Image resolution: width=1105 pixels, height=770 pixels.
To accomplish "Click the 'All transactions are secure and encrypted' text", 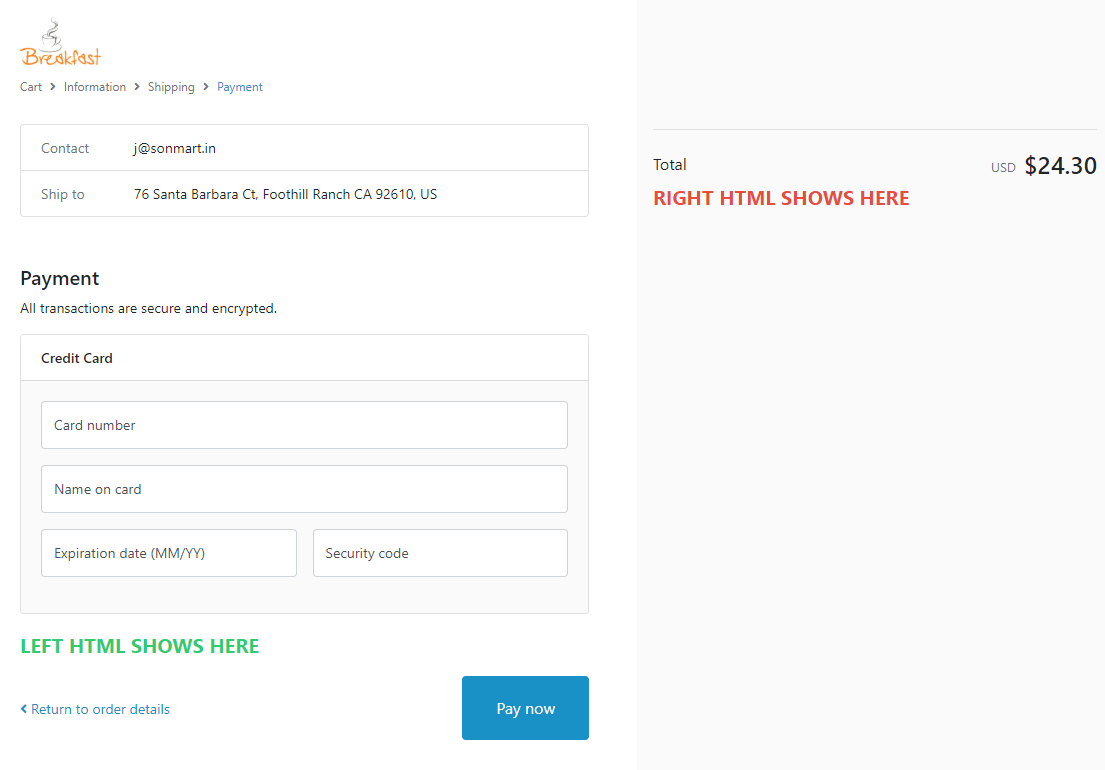I will click(149, 309).
